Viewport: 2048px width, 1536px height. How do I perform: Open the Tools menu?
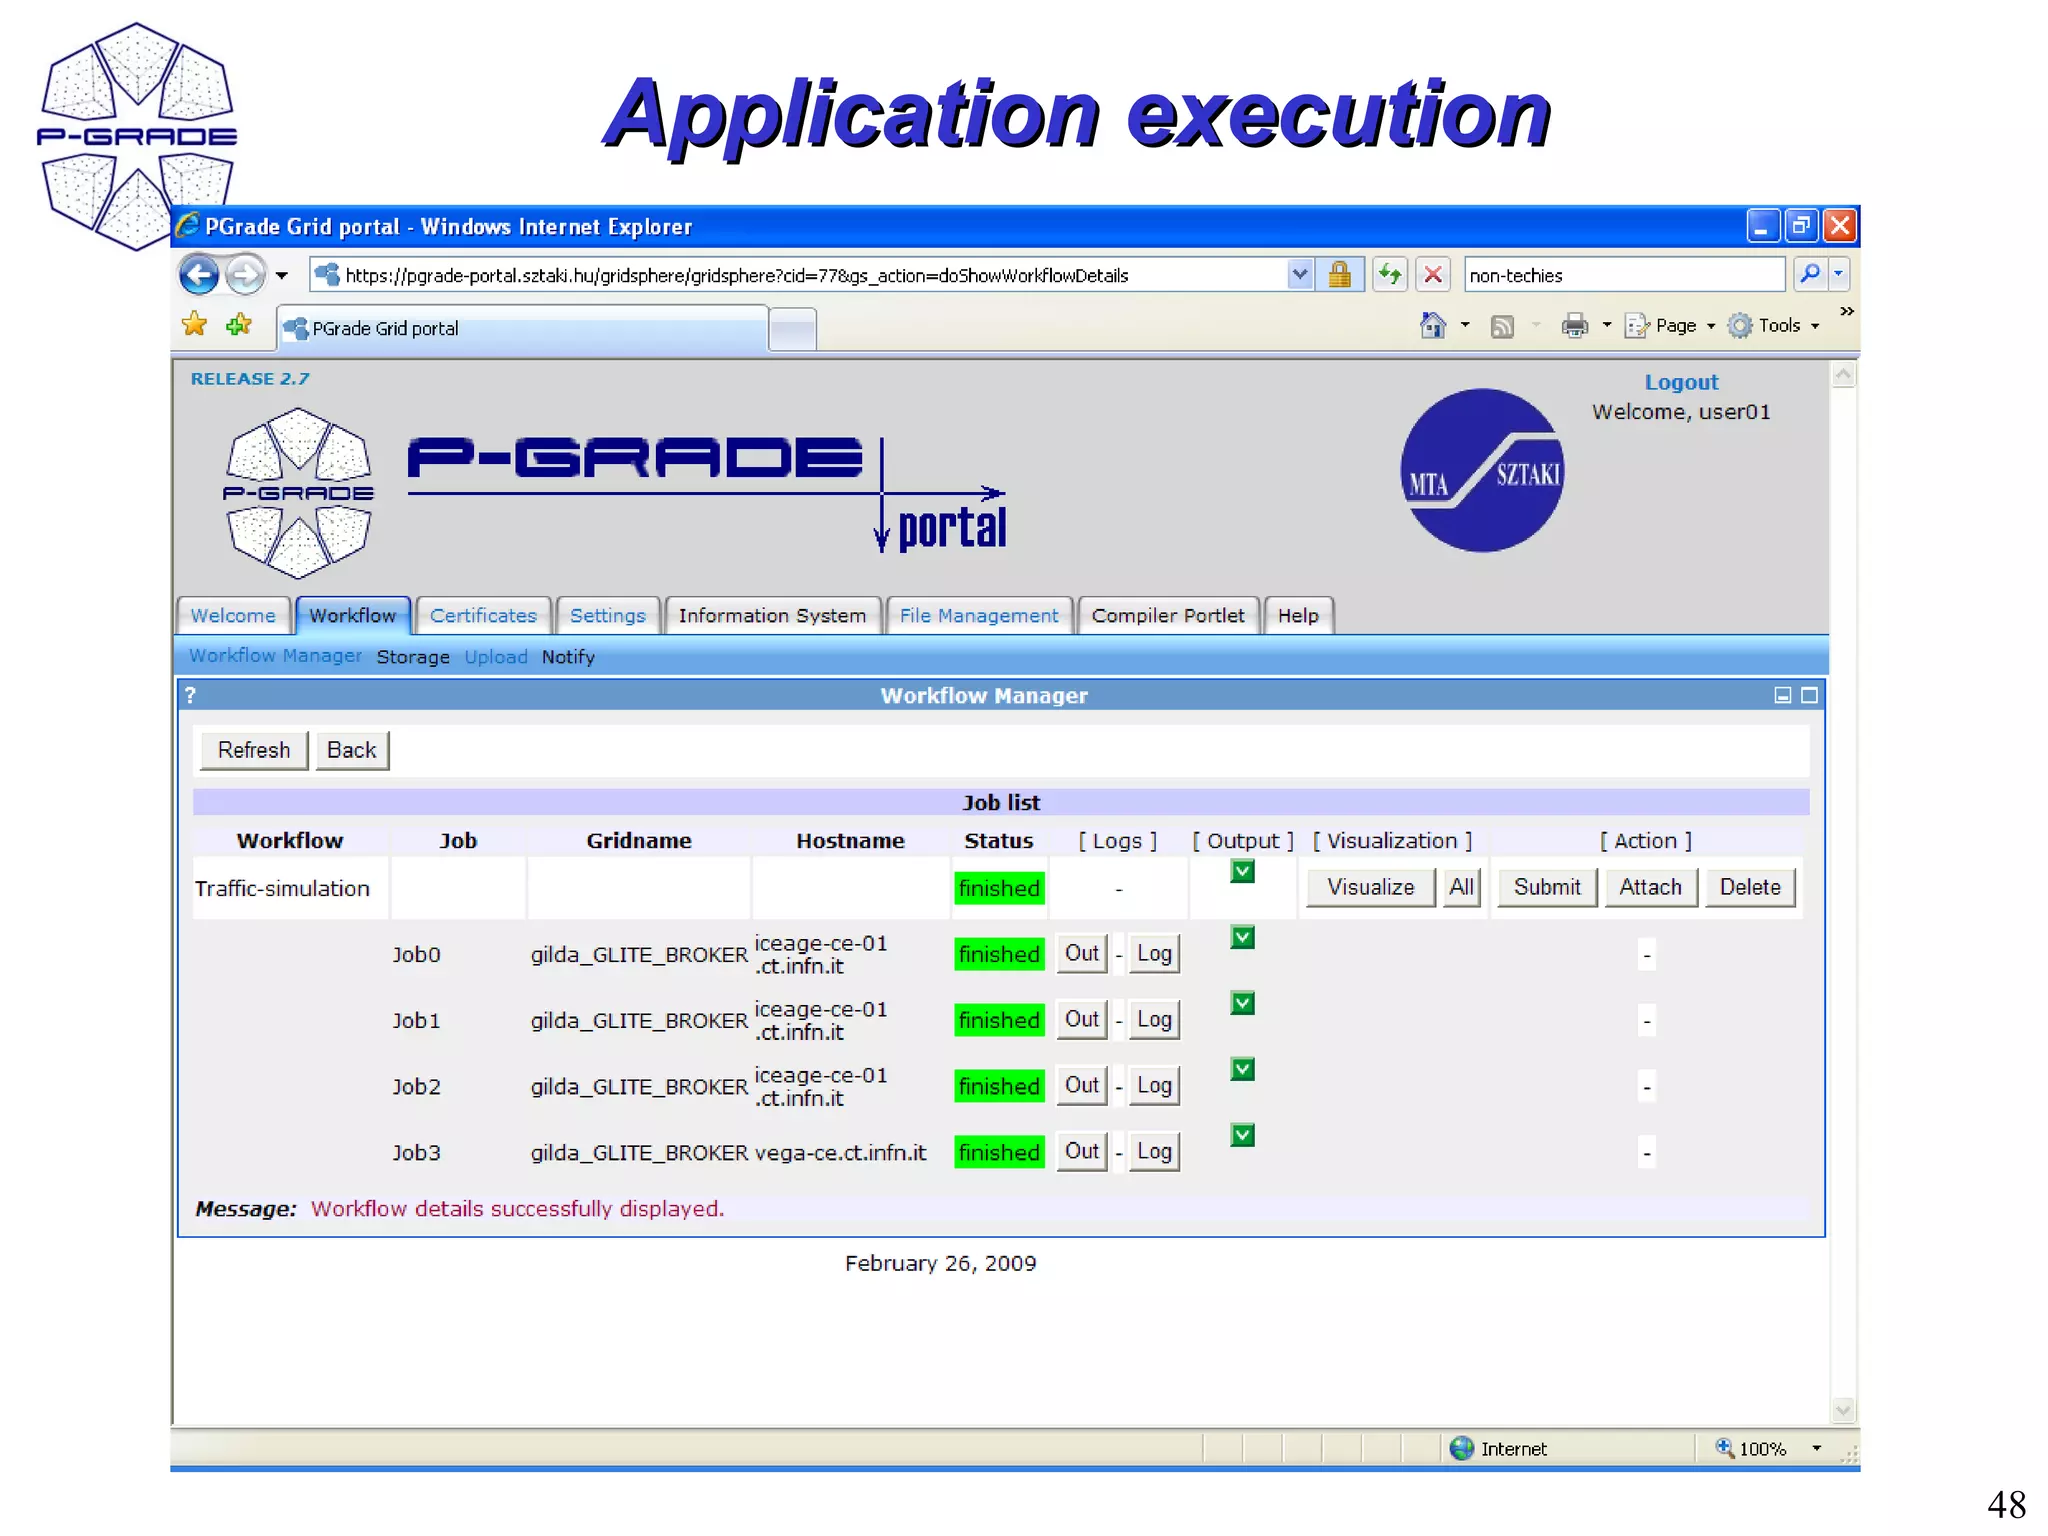tap(1774, 326)
